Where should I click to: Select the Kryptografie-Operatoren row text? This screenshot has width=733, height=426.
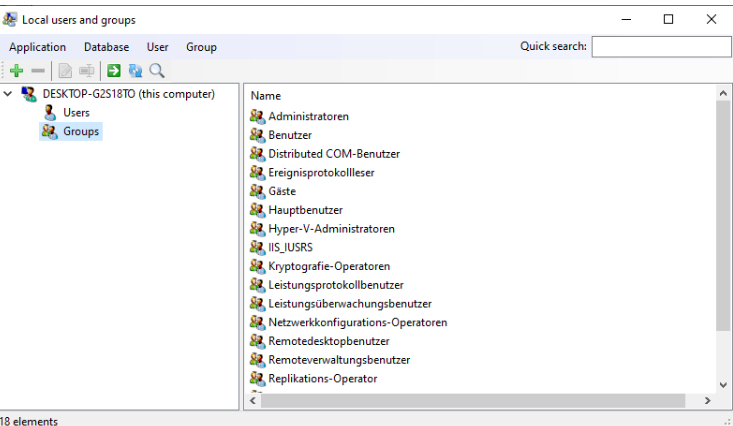329,266
